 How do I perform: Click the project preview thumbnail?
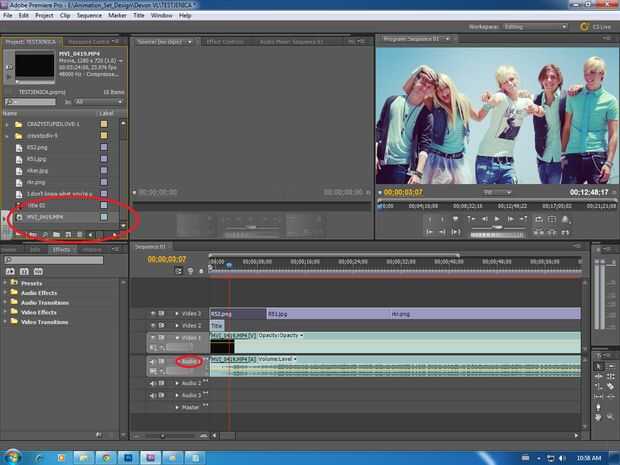tap(35, 66)
